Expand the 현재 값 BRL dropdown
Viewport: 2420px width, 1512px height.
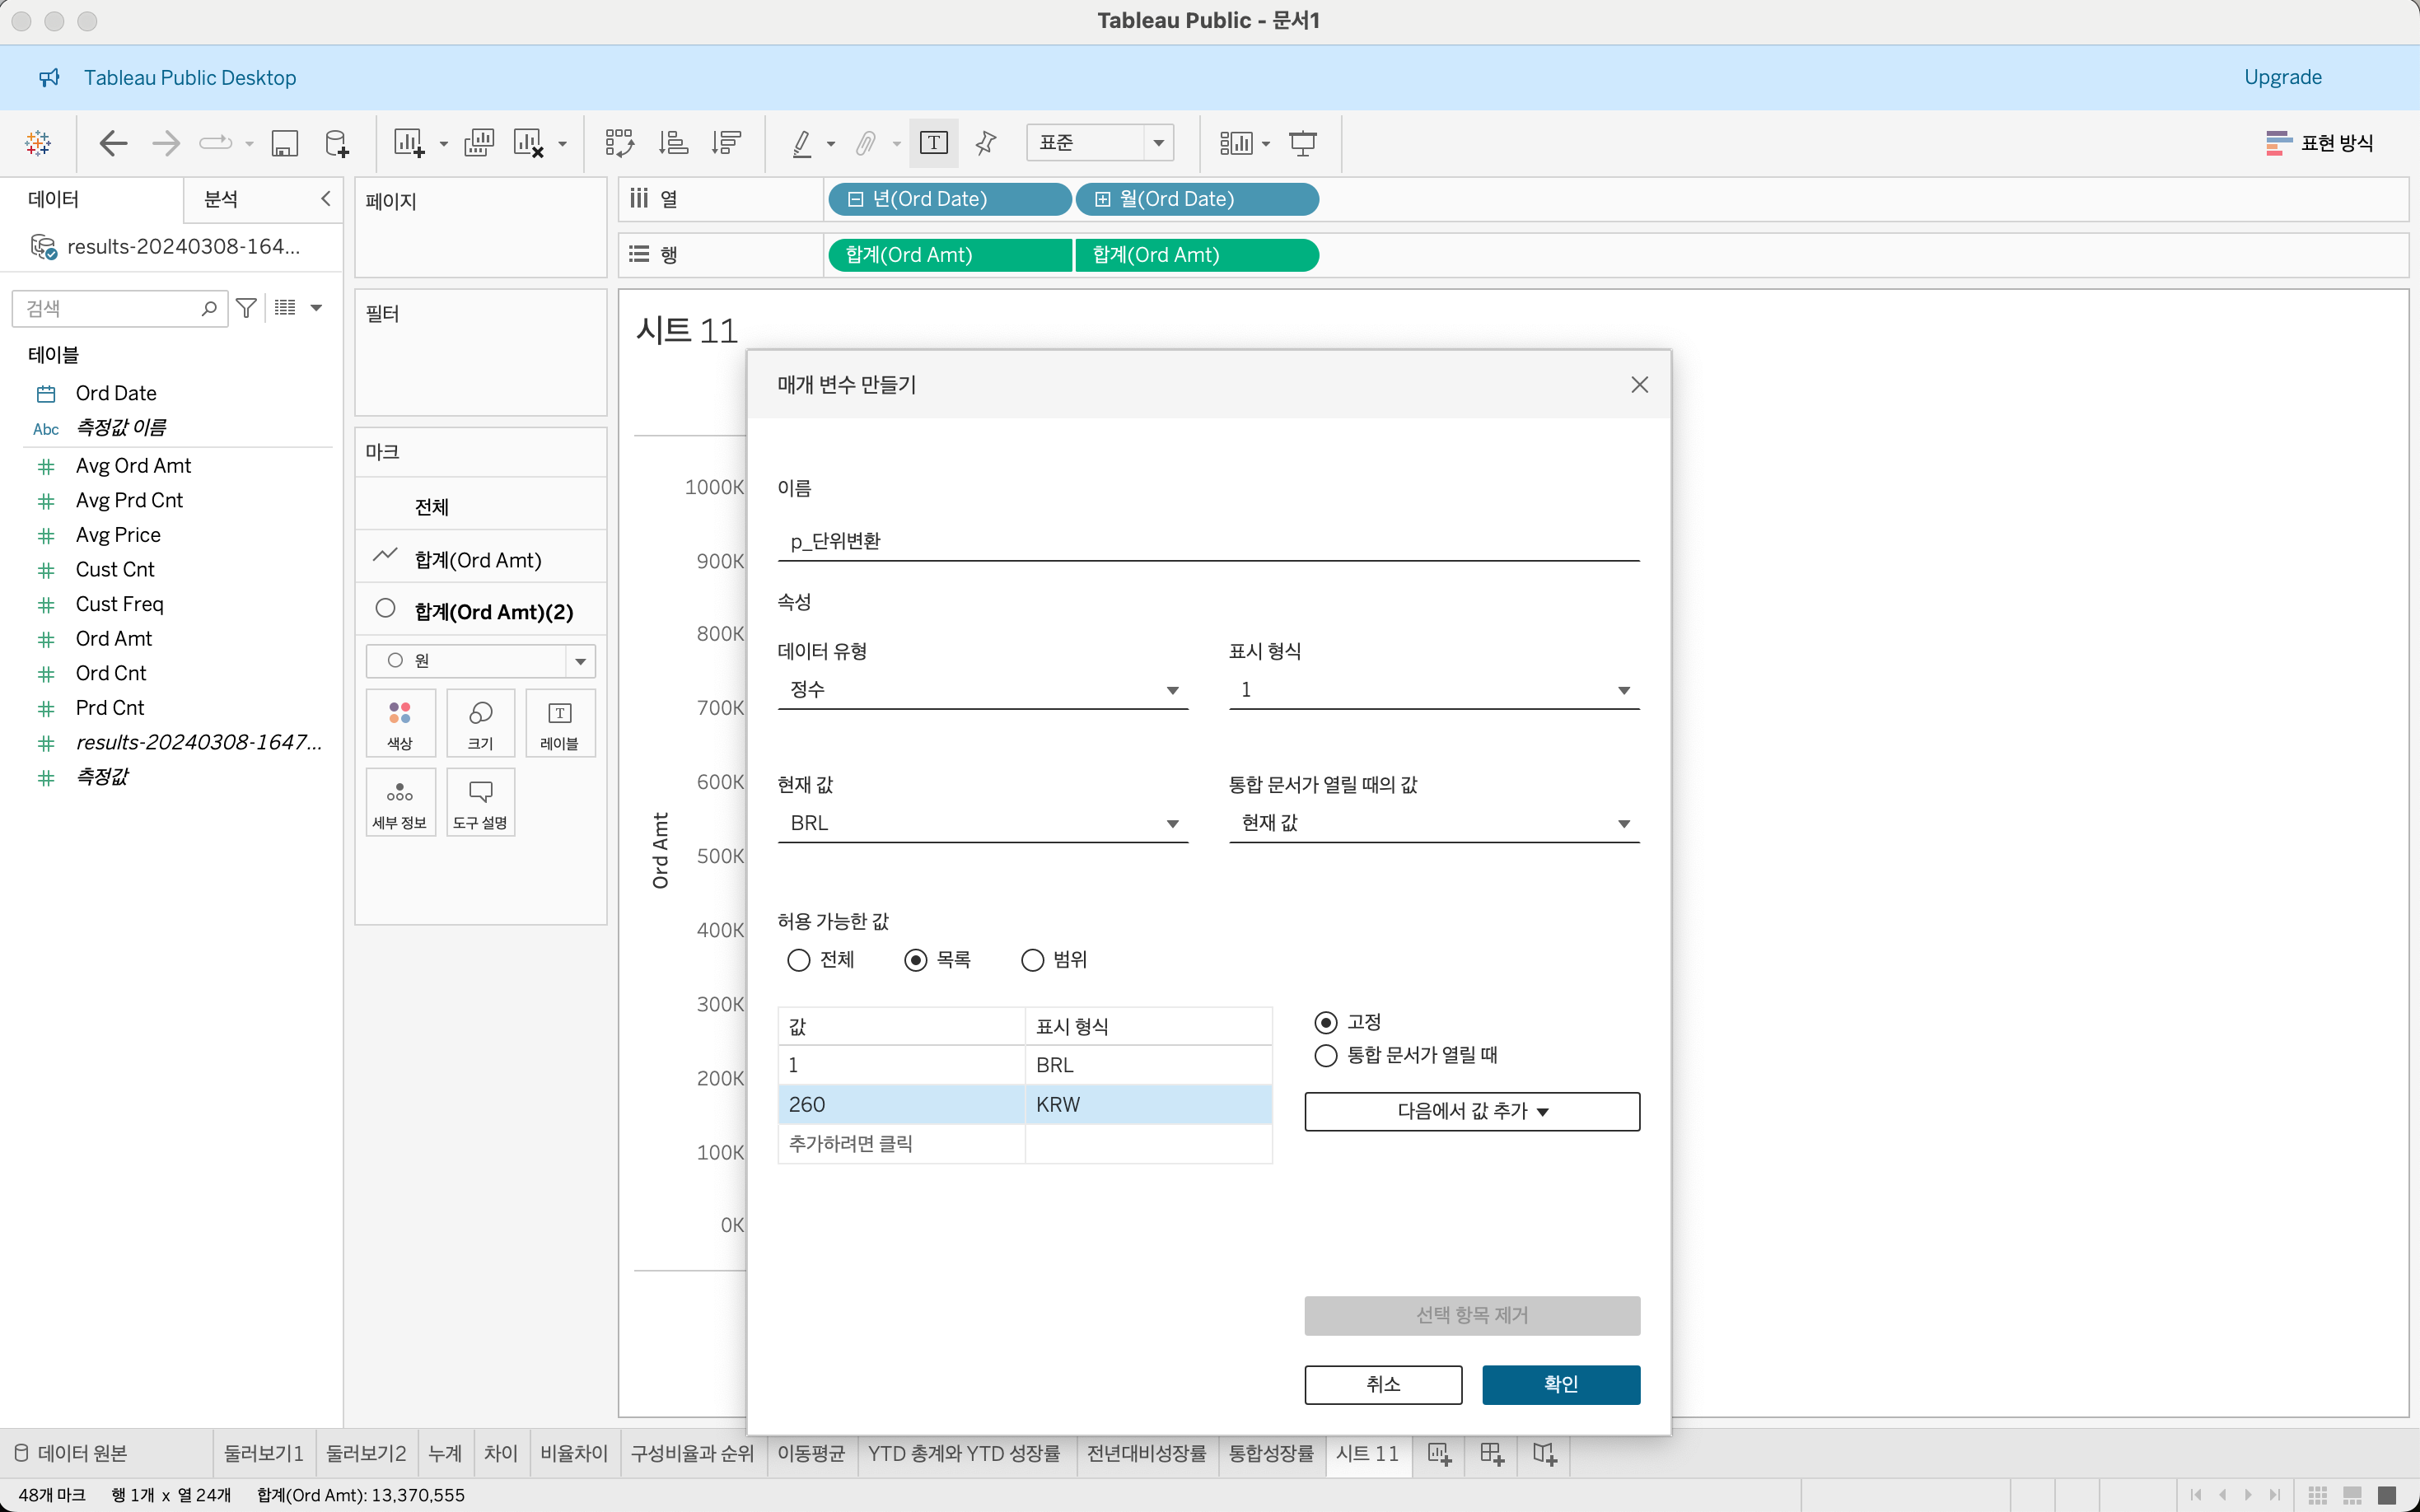[x=982, y=823]
